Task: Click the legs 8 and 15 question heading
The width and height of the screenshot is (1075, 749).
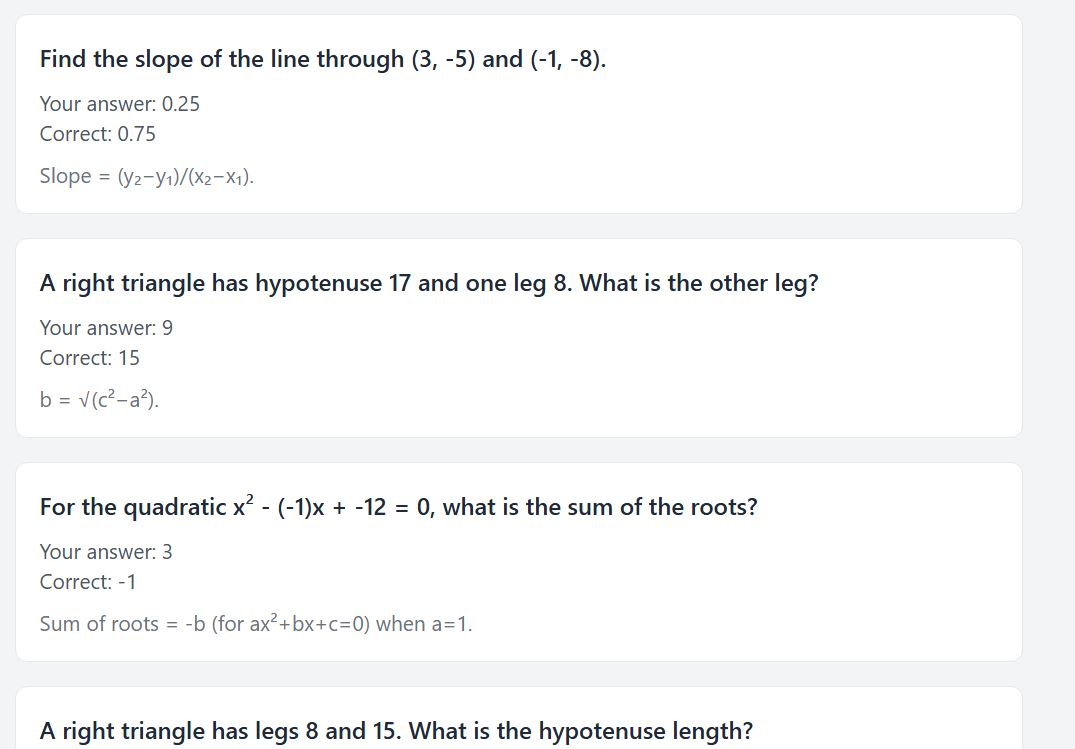Action: (x=396, y=731)
